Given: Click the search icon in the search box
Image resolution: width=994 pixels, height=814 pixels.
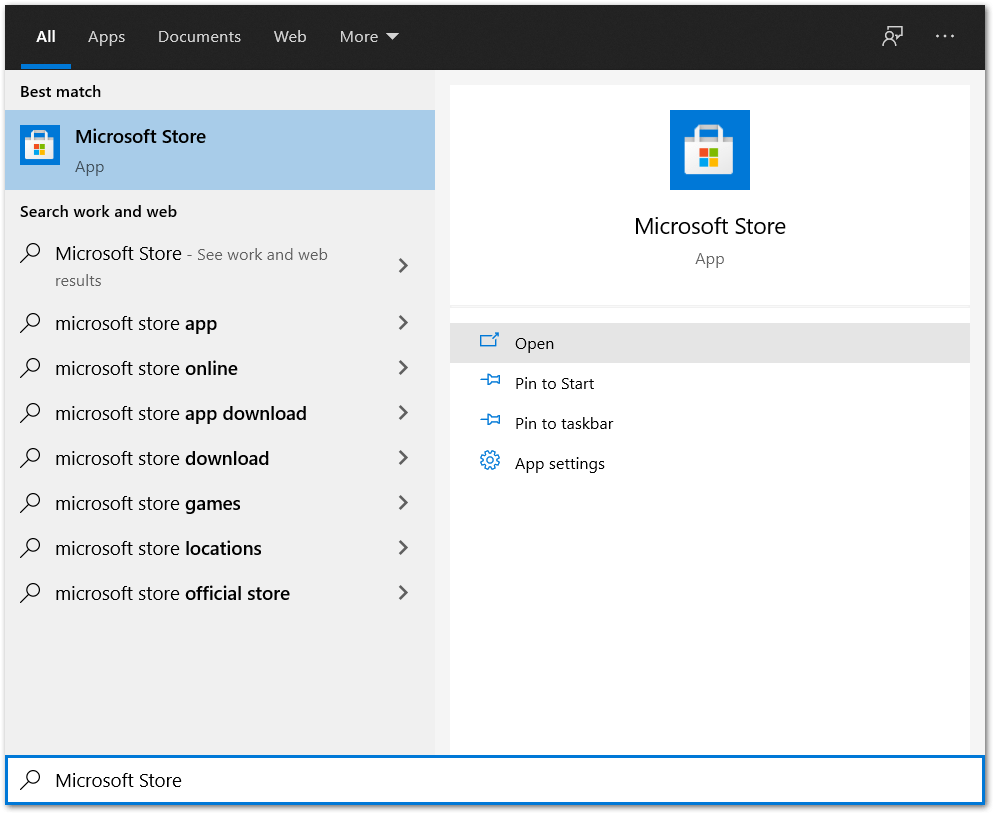Looking at the screenshot, I should click(x=30, y=780).
